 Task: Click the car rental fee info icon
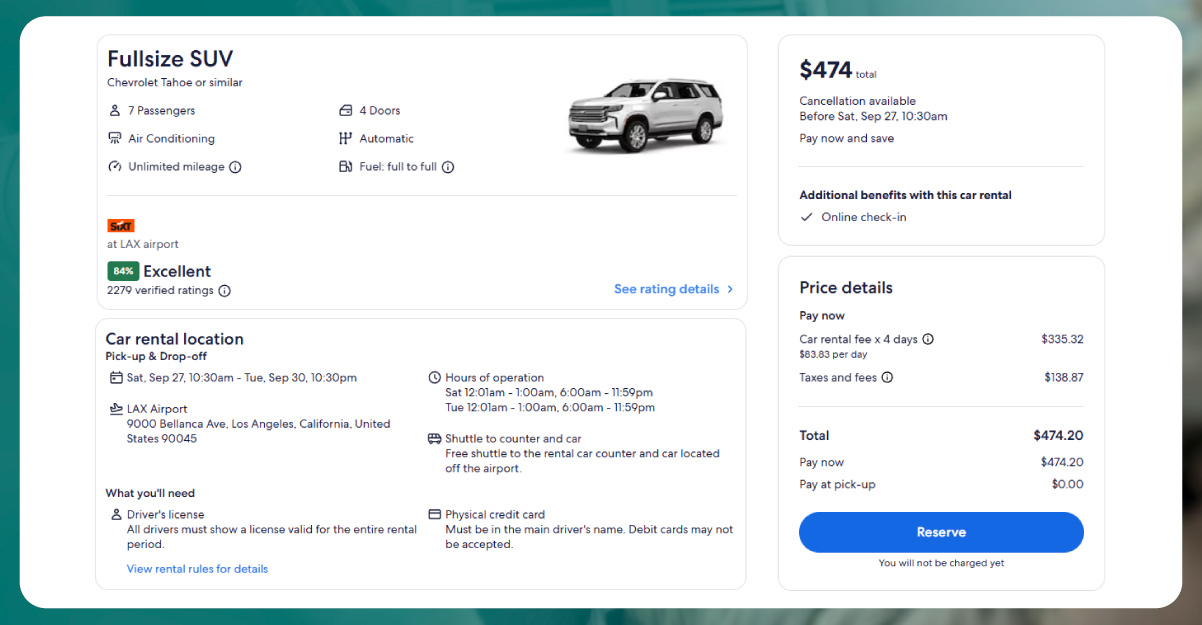[x=928, y=338]
